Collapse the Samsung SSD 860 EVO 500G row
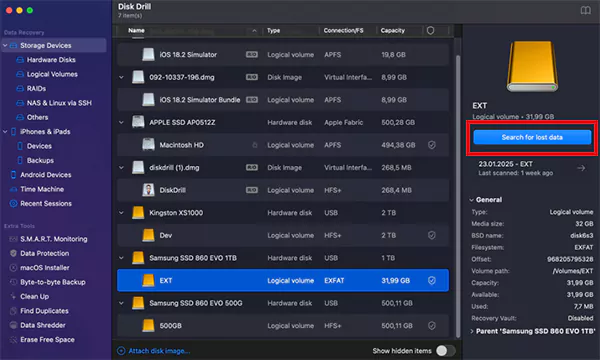Screen dimensions: 600x360 [121, 303]
